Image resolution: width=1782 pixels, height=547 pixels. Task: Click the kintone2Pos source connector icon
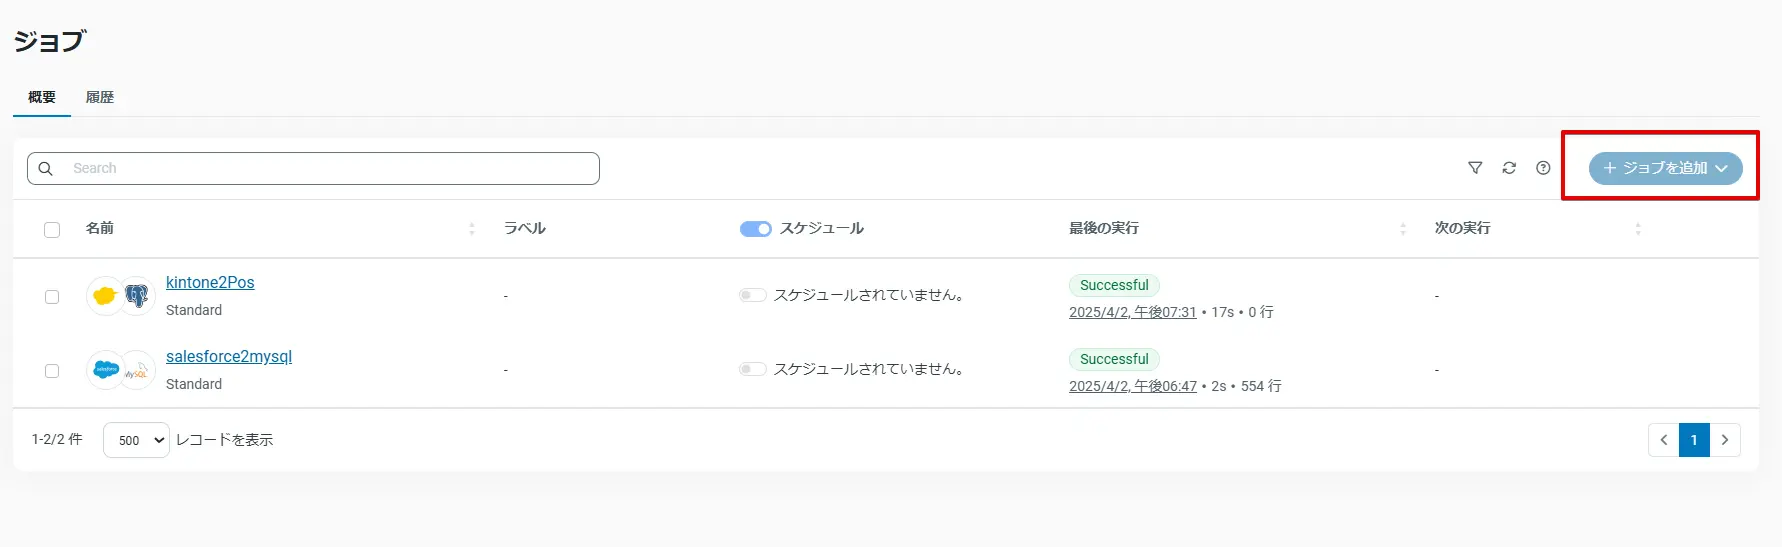[105, 296]
